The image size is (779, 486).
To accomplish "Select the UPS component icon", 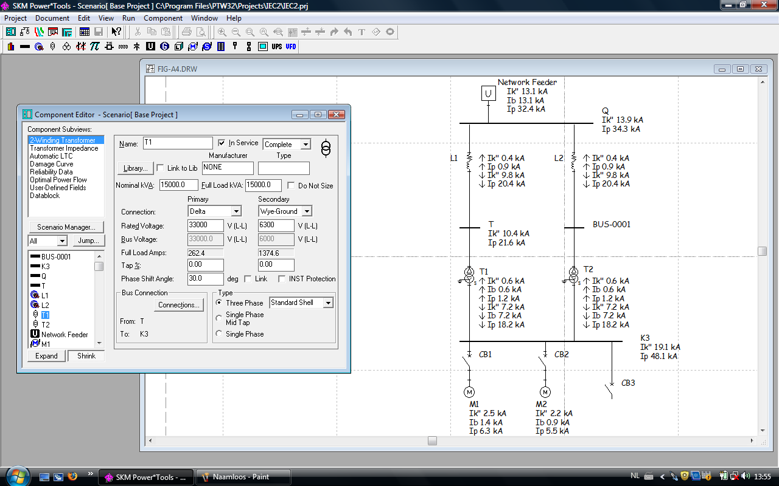I will coord(277,47).
